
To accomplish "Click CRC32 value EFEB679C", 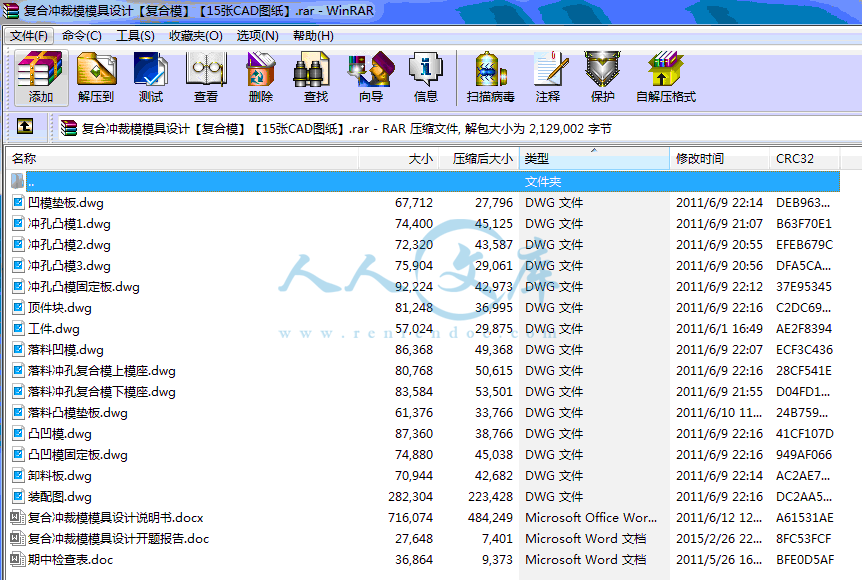I will pyautogui.click(x=804, y=245).
